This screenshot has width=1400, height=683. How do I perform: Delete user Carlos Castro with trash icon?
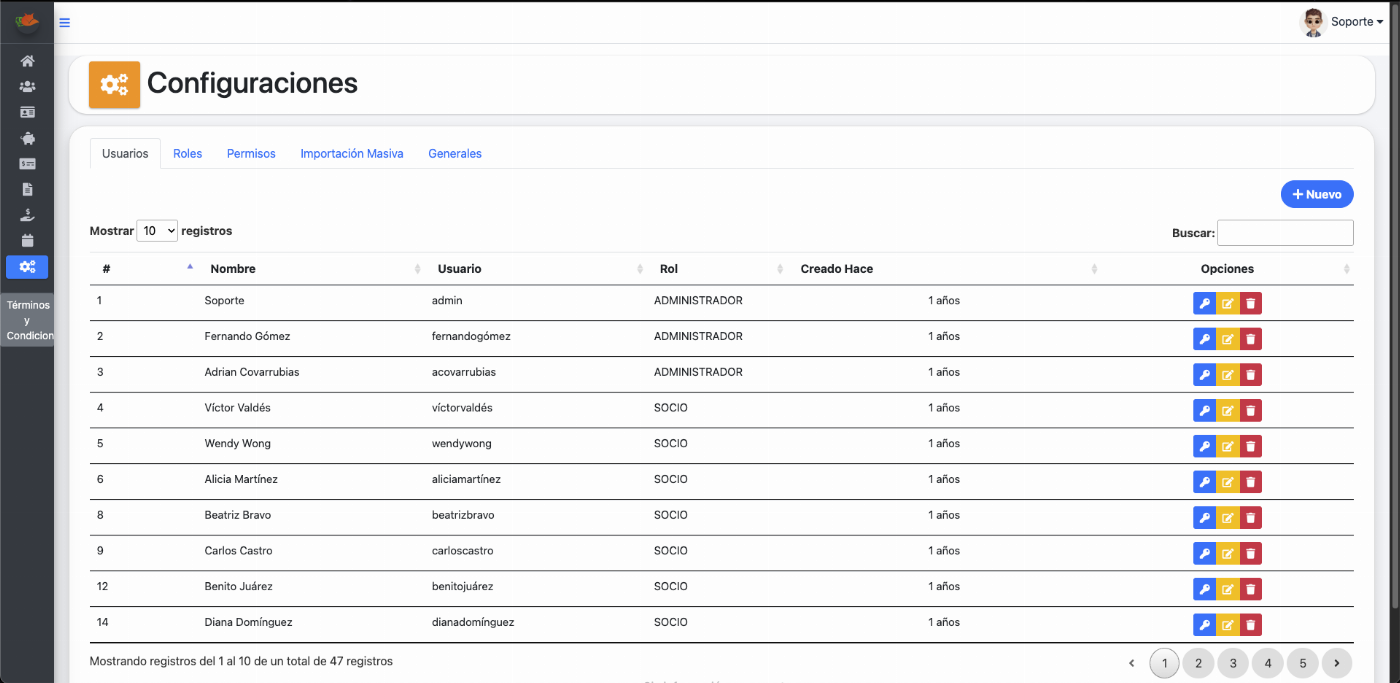point(1250,553)
